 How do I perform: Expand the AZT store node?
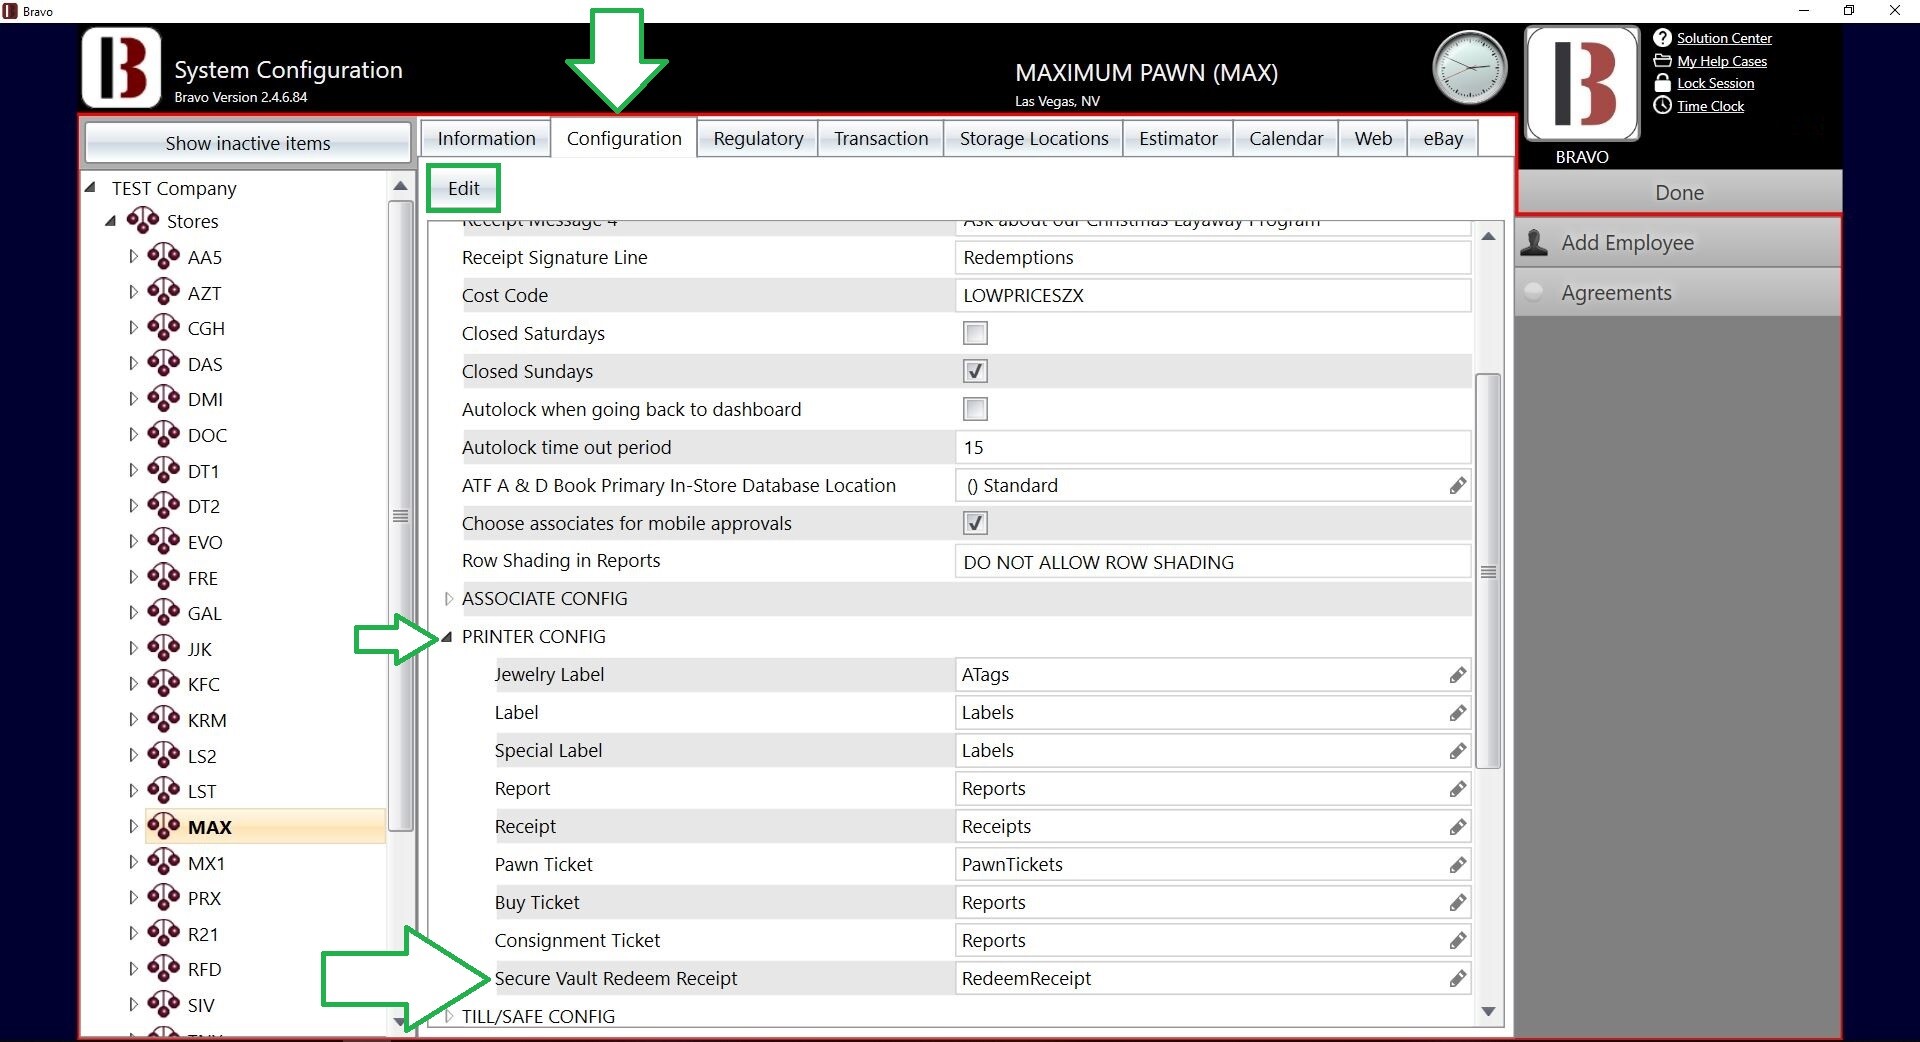tap(133, 292)
